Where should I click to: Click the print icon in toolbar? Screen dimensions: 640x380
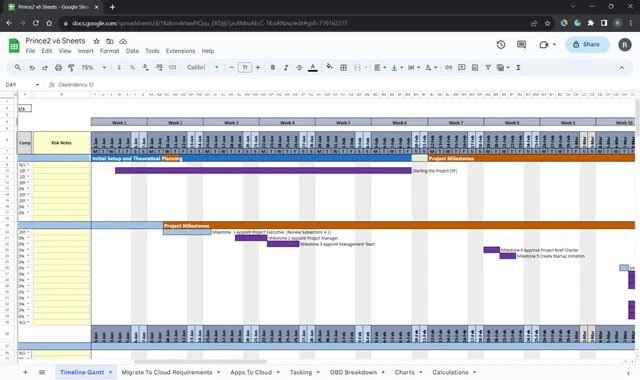pos(58,67)
